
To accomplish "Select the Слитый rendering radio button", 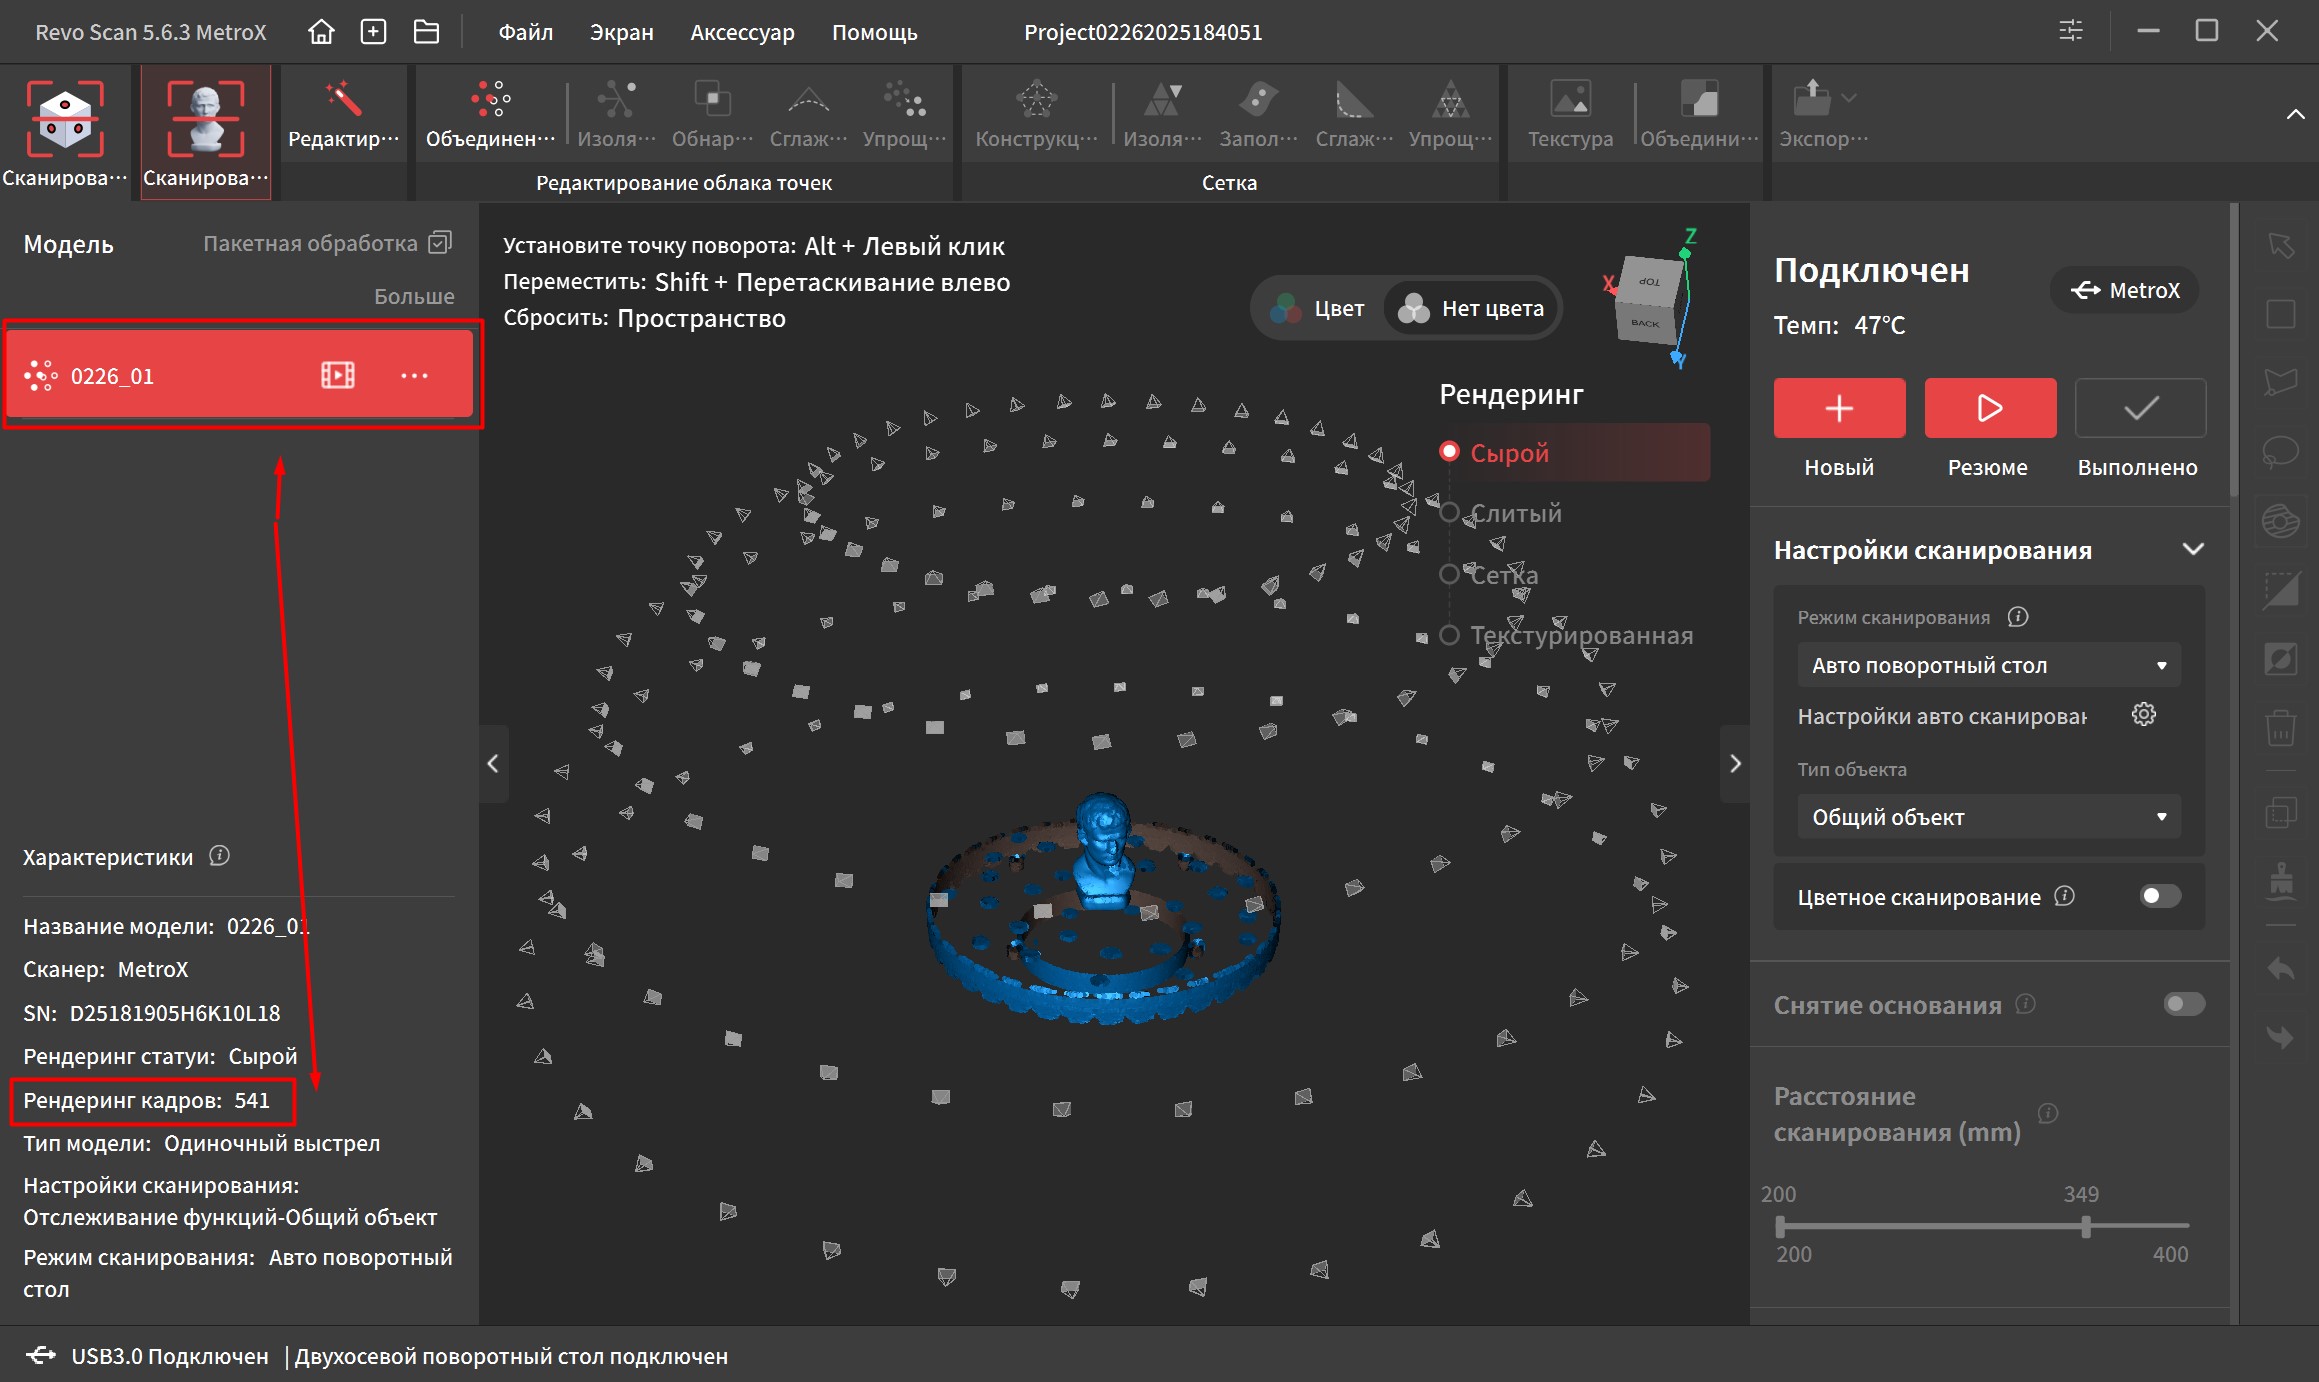I will tap(1449, 513).
